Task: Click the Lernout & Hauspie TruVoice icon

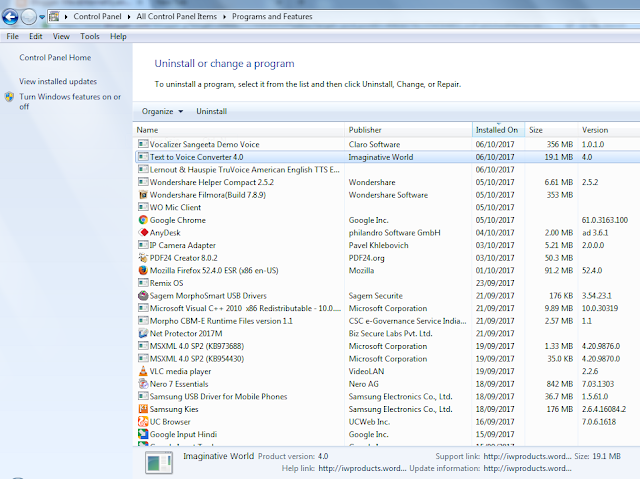Action: pyautogui.click(x=143, y=169)
